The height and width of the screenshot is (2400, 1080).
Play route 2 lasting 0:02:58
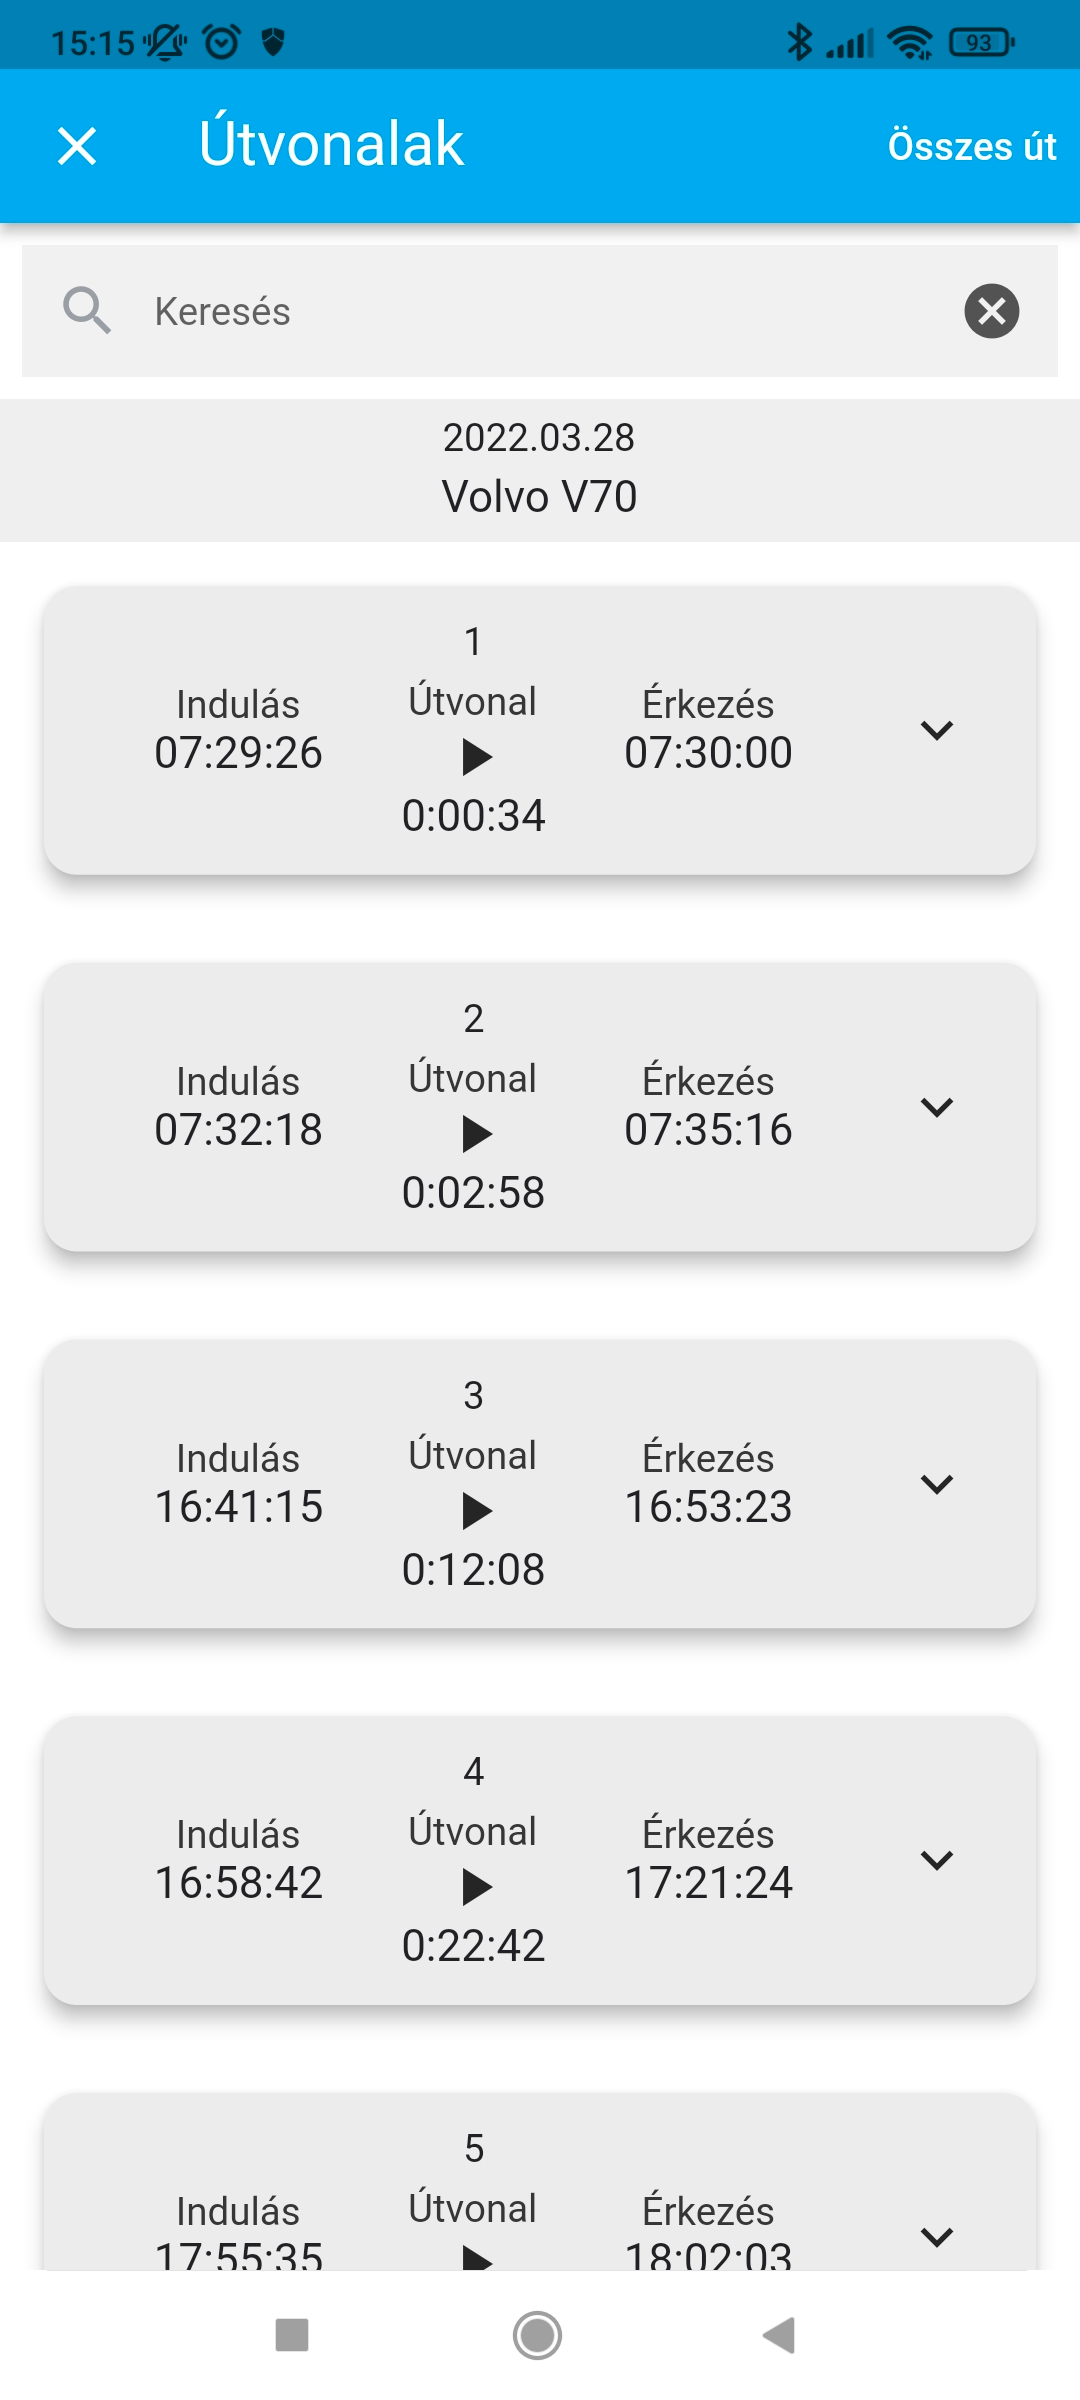(x=476, y=1134)
